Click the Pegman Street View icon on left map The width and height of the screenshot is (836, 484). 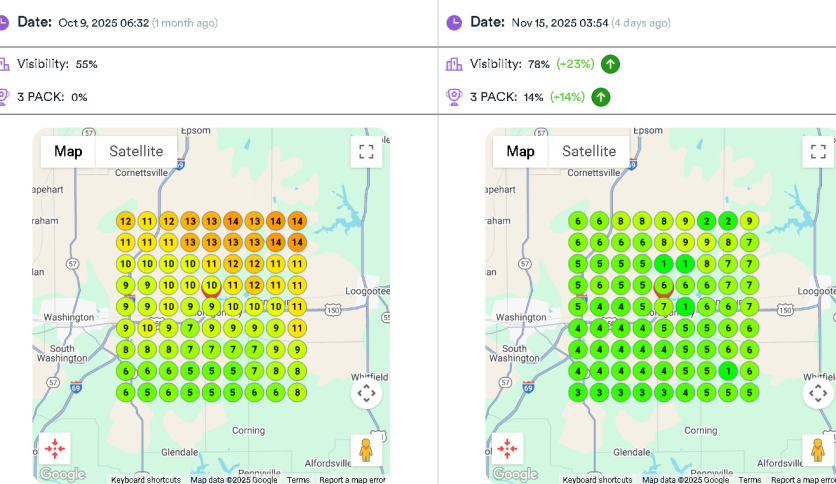point(366,450)
